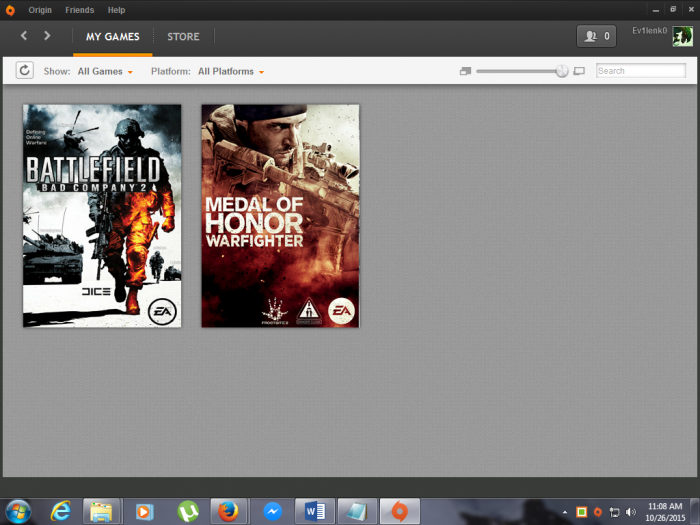Open Microsoft Word from the taskbar

pos(315,512)
